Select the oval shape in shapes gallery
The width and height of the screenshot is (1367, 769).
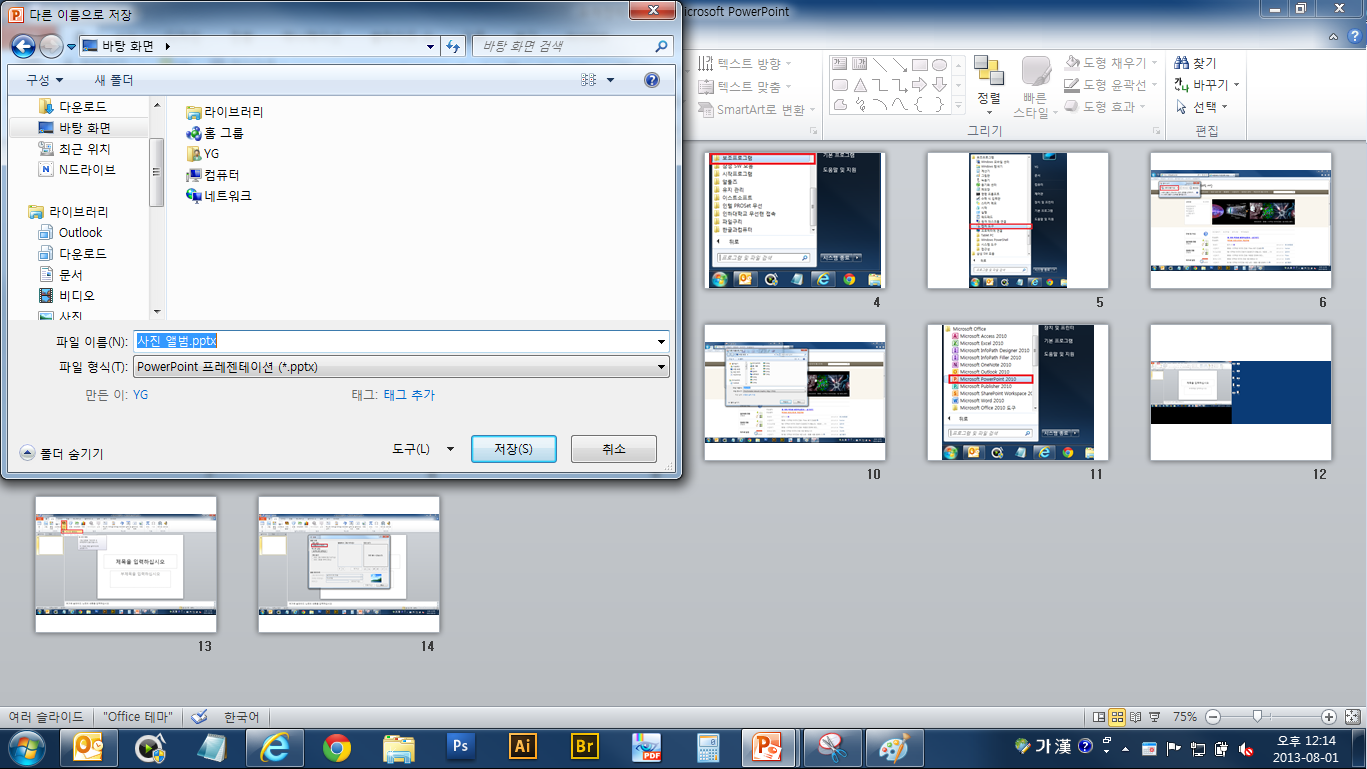click(x=939, y=65)
